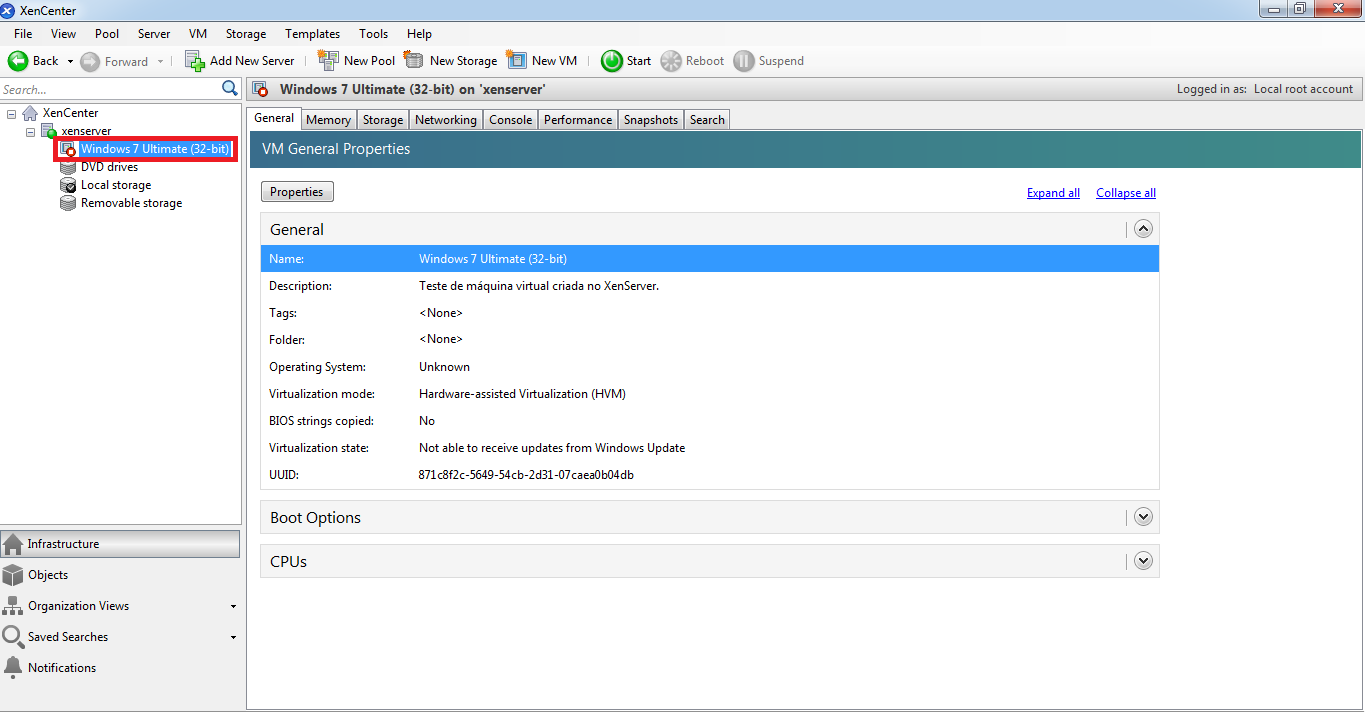Click into the Search input field
The height and width of the screenshot is (712, 1365).
(x=110, y=89)
